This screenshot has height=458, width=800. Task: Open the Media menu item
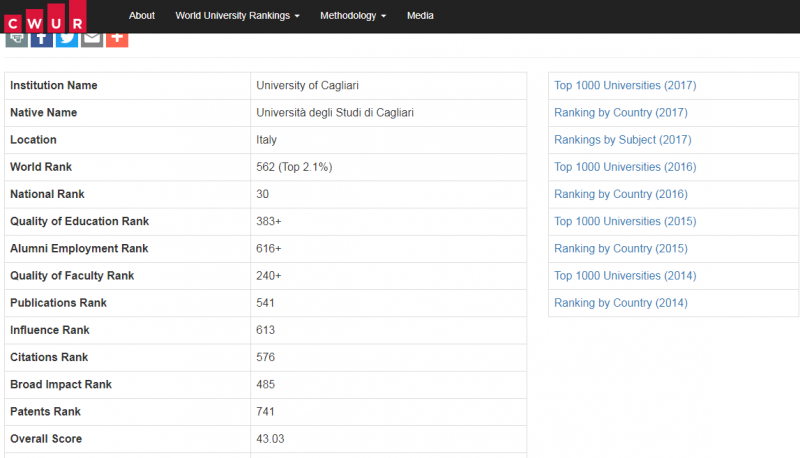coord(420,16)
